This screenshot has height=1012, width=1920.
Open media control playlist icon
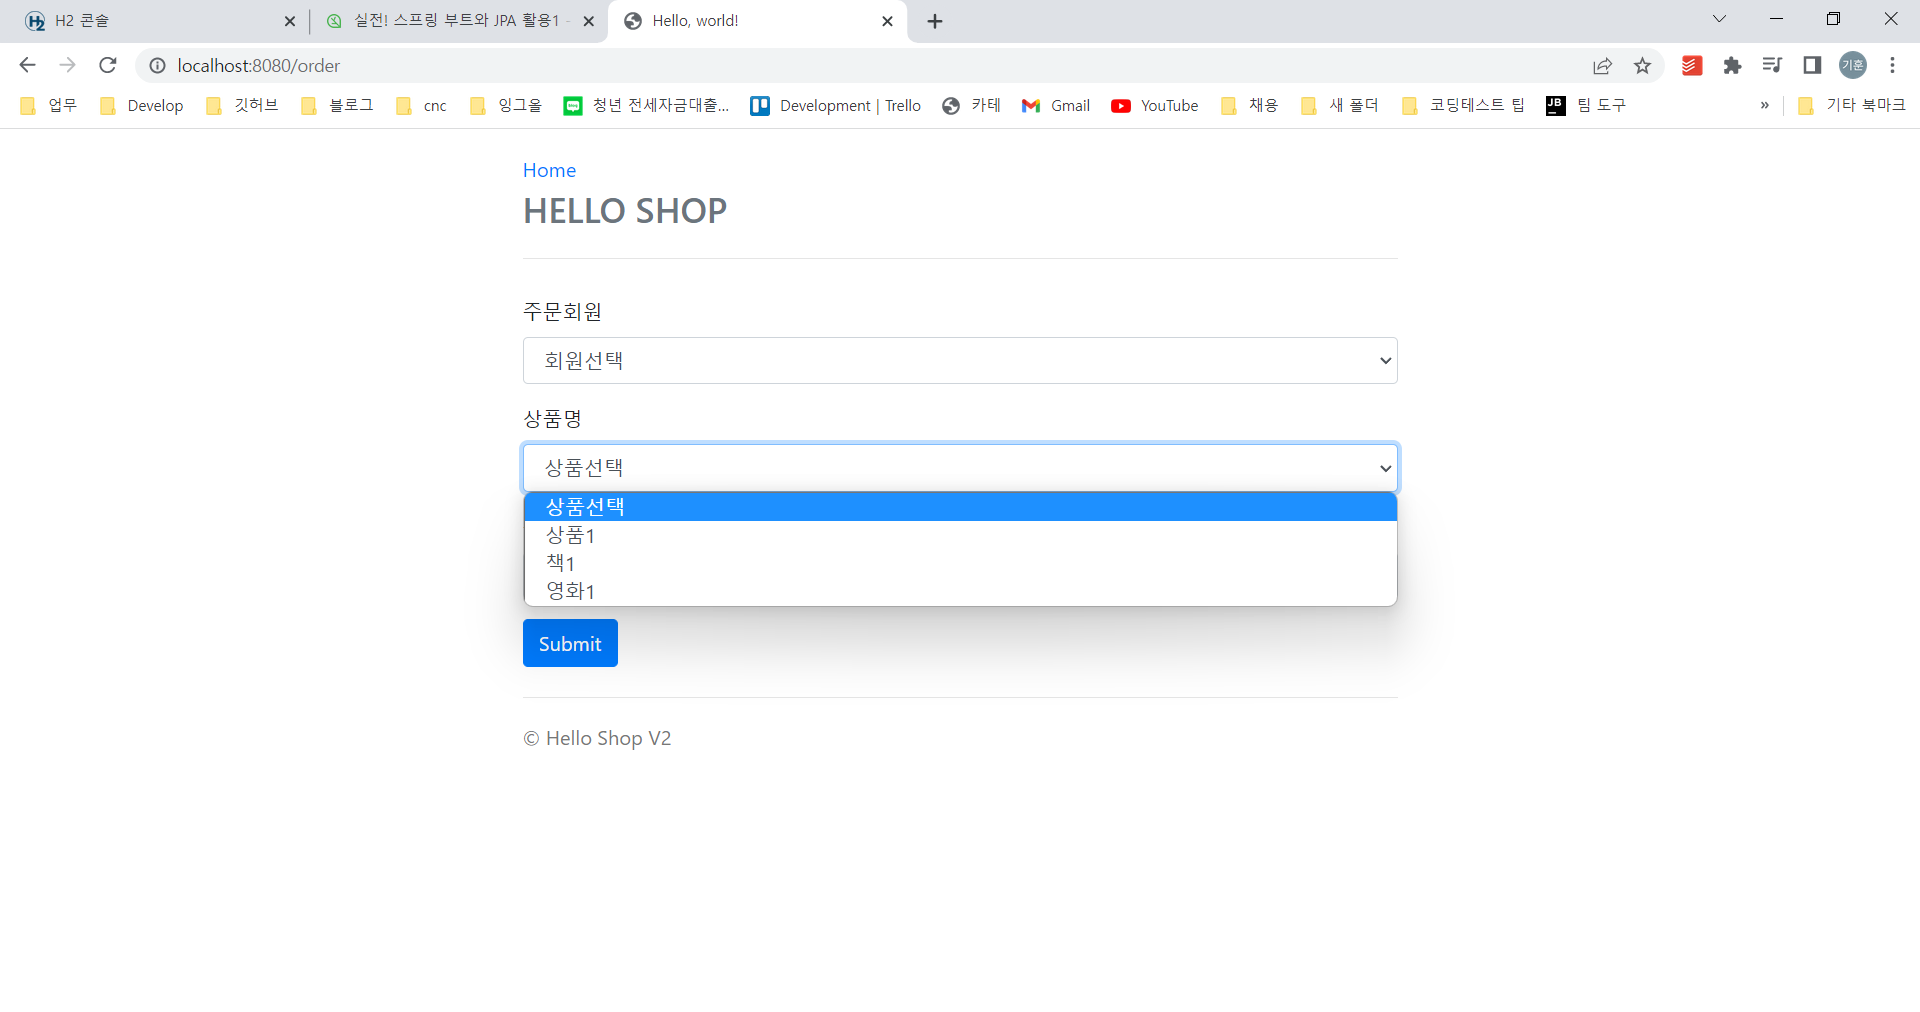click(x=1772, y=65)
